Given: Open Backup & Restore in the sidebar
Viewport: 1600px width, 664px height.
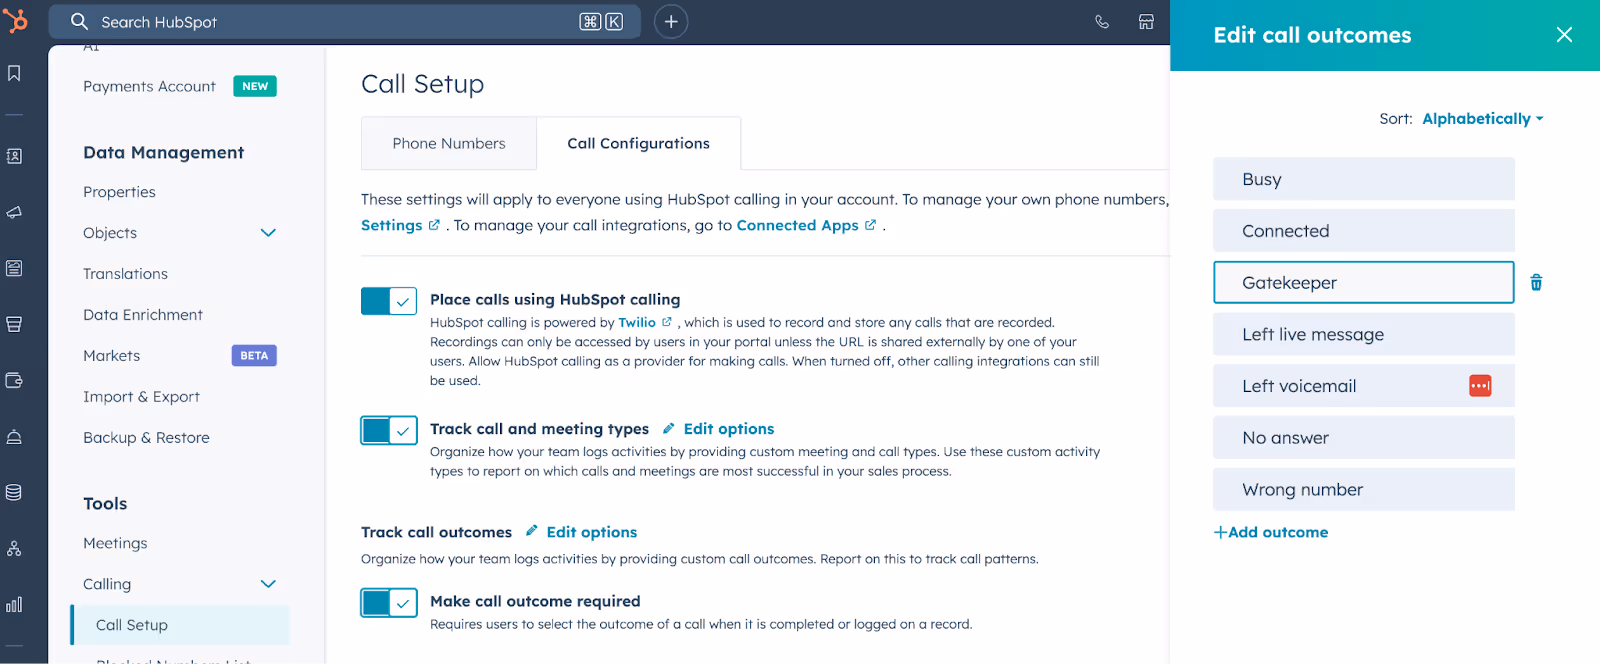Looking at the screenshot, I should [x=146, y=438].
